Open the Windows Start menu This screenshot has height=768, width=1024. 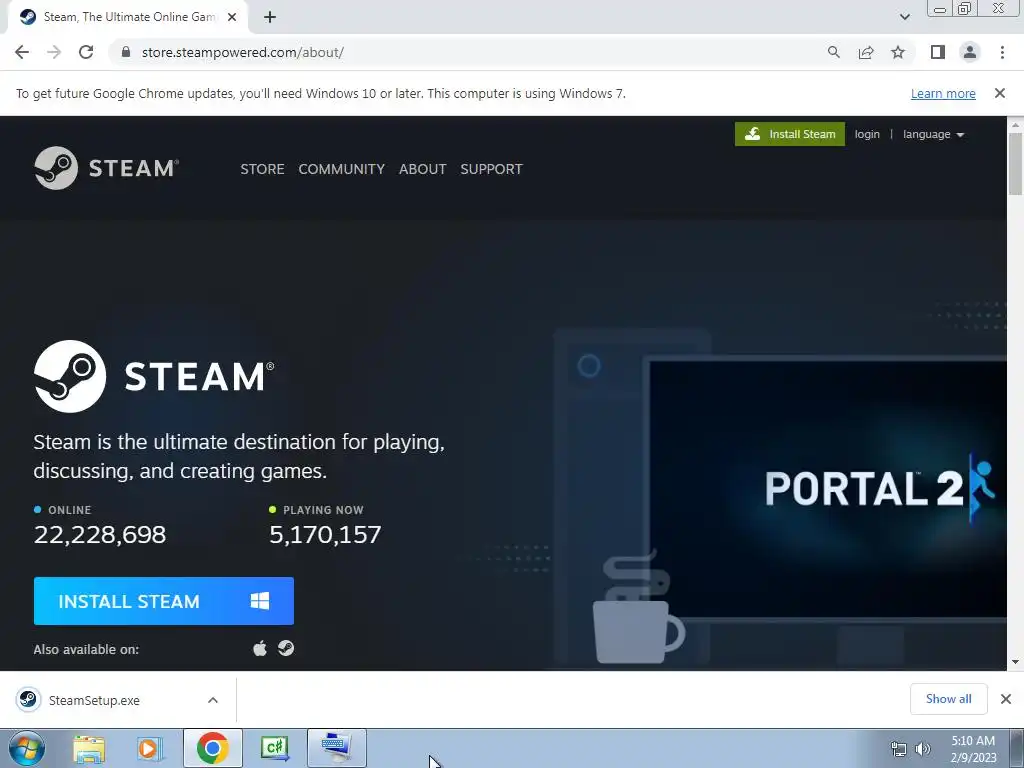point(26,748)
